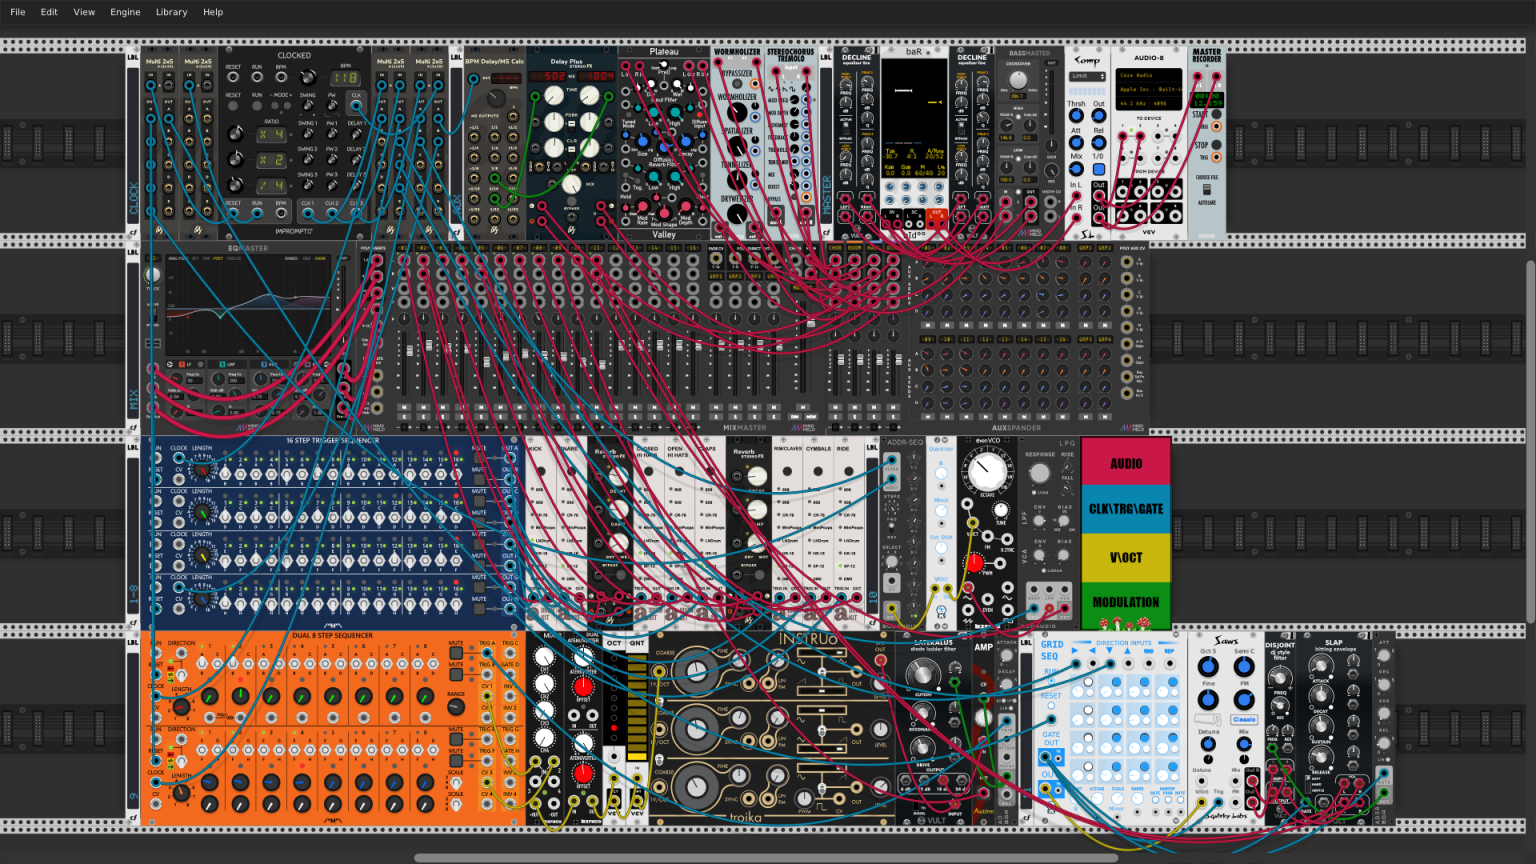Image resolution: width=1536 pixels, height=864 pixels.
Task: Click the Lateralus cutoff knob
Action: [x=923, y=675]
